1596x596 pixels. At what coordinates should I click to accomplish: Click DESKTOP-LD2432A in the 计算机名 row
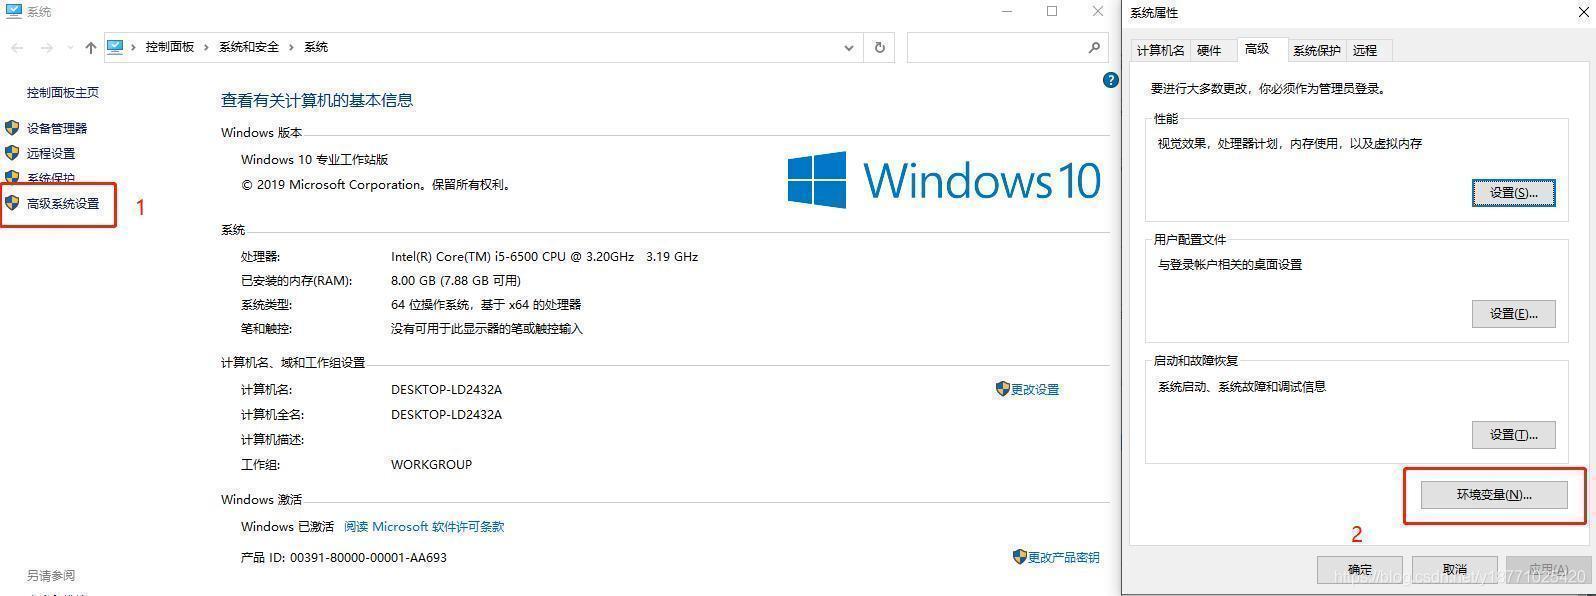pyautogui.click(x=446, y=389)
